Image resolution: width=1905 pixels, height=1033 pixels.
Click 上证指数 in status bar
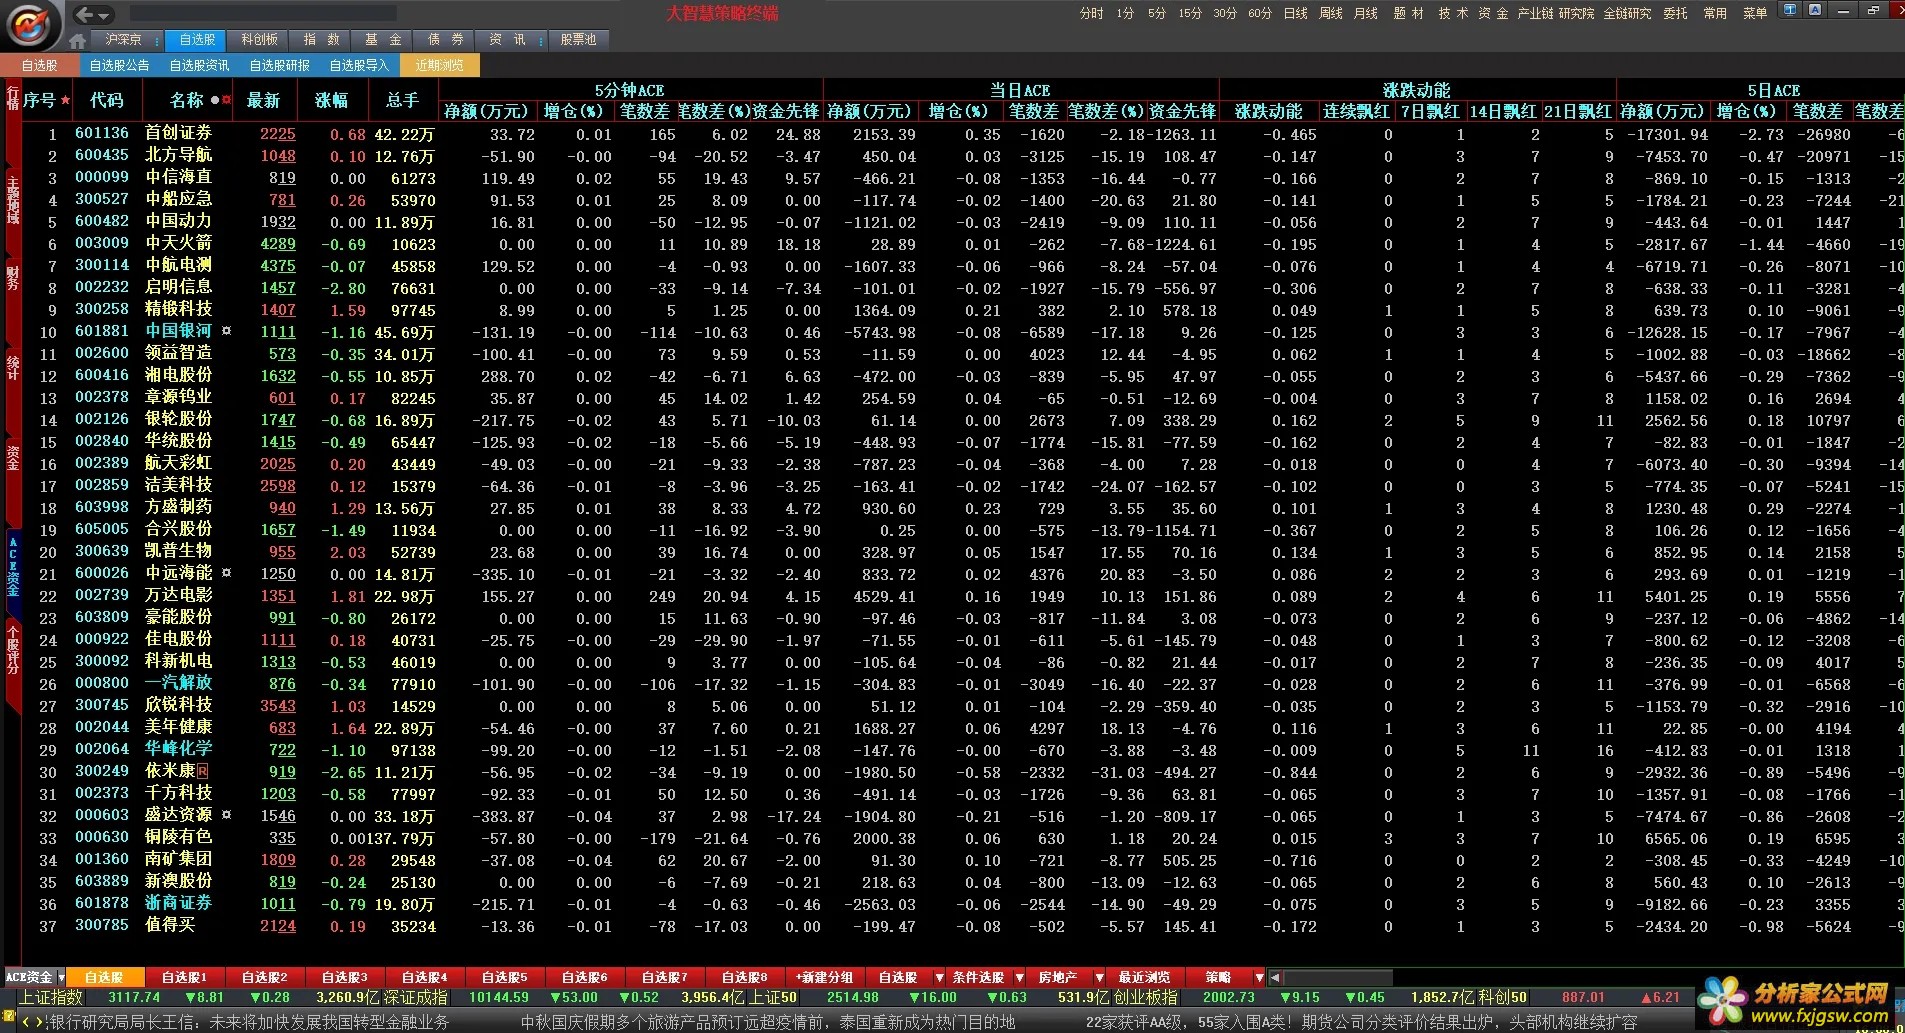[x=51, y=997]
